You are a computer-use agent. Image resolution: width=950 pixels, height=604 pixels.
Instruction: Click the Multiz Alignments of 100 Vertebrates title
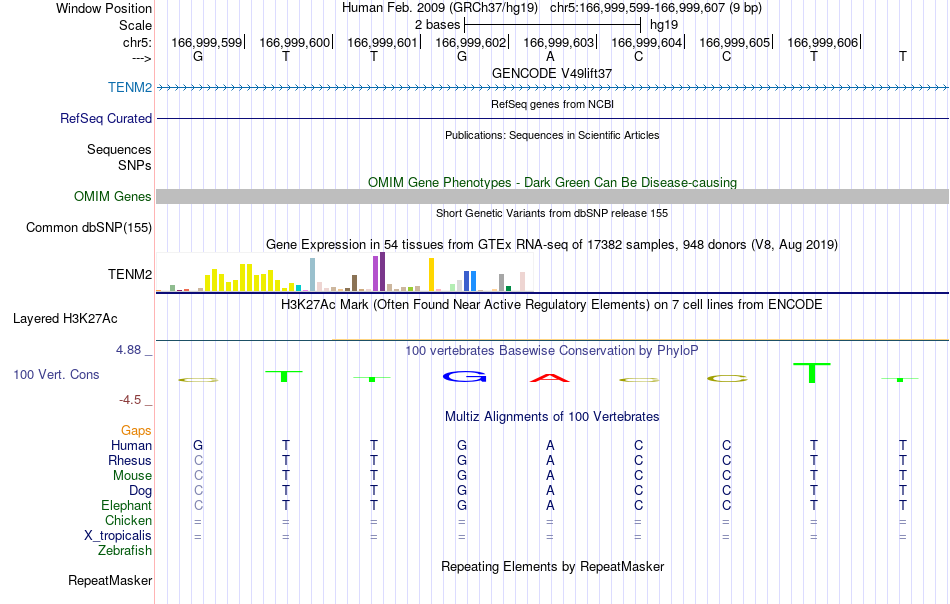tap(552, 417)
